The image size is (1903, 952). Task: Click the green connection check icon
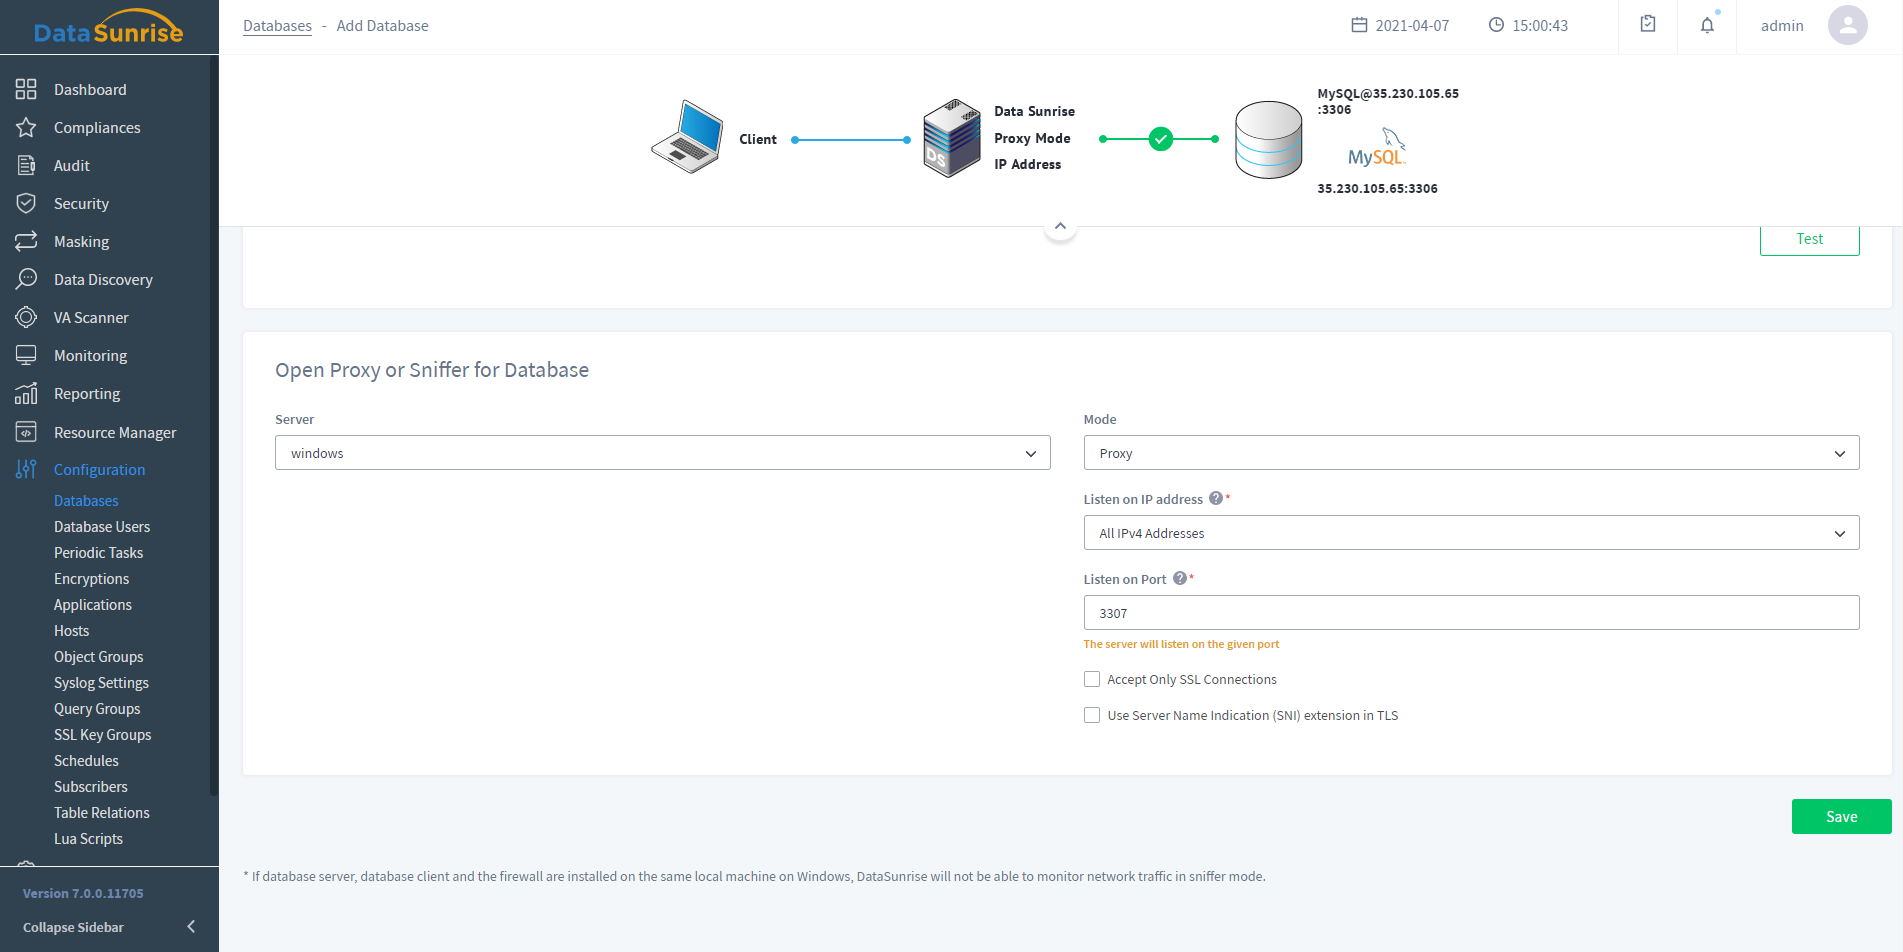pos(1160,139)
